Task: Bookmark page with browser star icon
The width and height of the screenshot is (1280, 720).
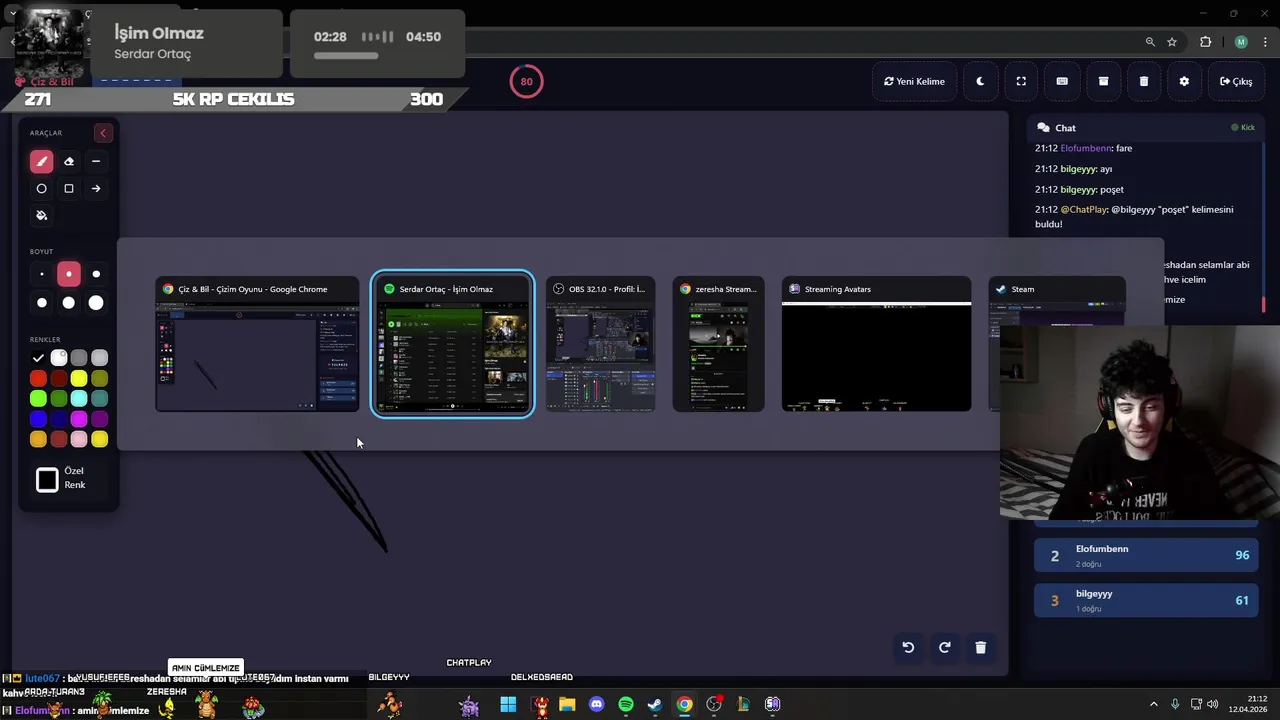Action: [x=1172, y=42]
